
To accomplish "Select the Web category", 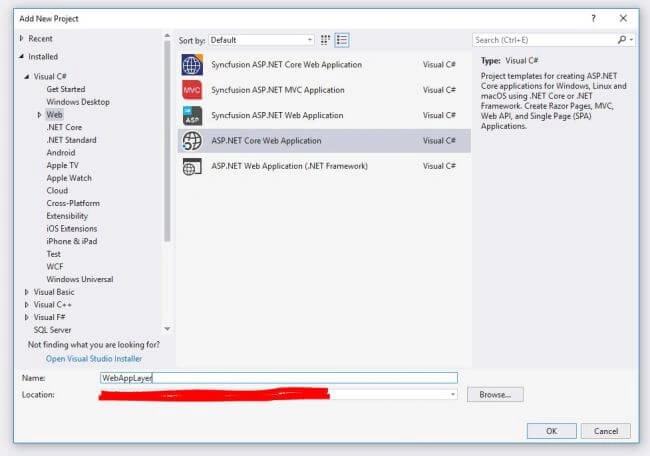I will [54, 115].
